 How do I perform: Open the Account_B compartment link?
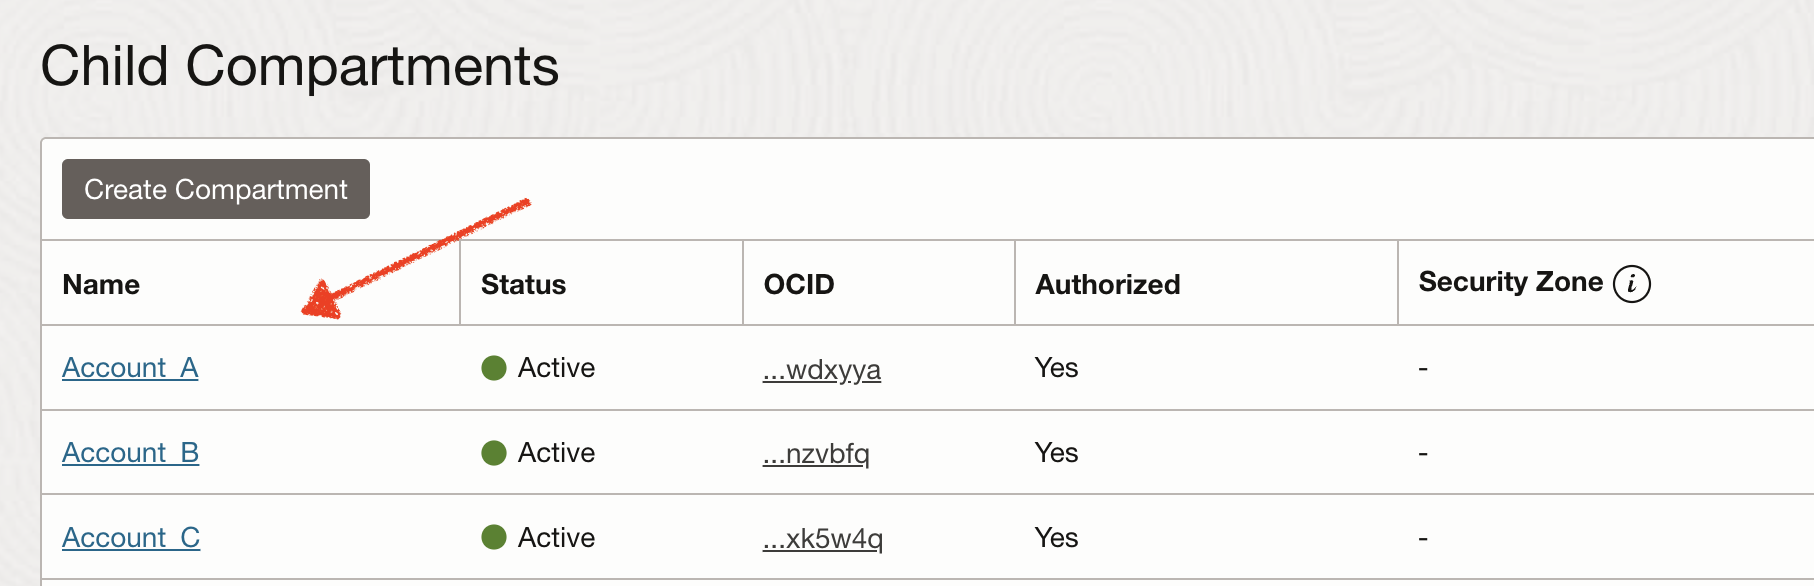[130, 453]
